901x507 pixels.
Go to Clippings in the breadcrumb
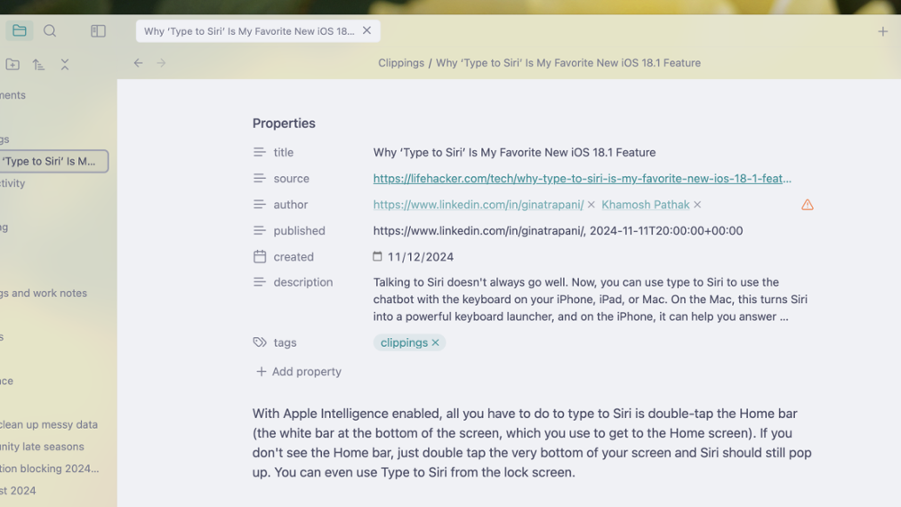pyautogui.click(x=401, y=63)
